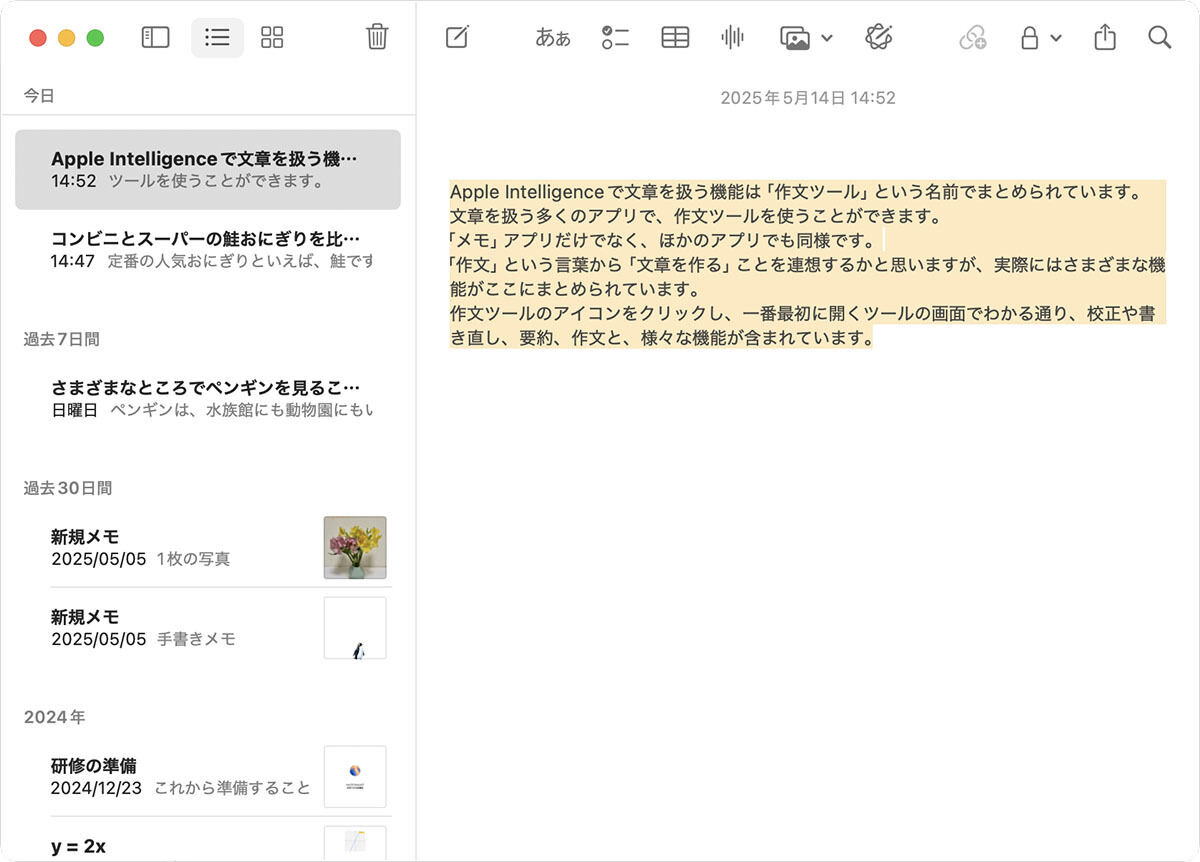The width and height of the screenshot is (1200, 862).
Task: Click the 過去7日間 section header
Action: tap(62, 339)
